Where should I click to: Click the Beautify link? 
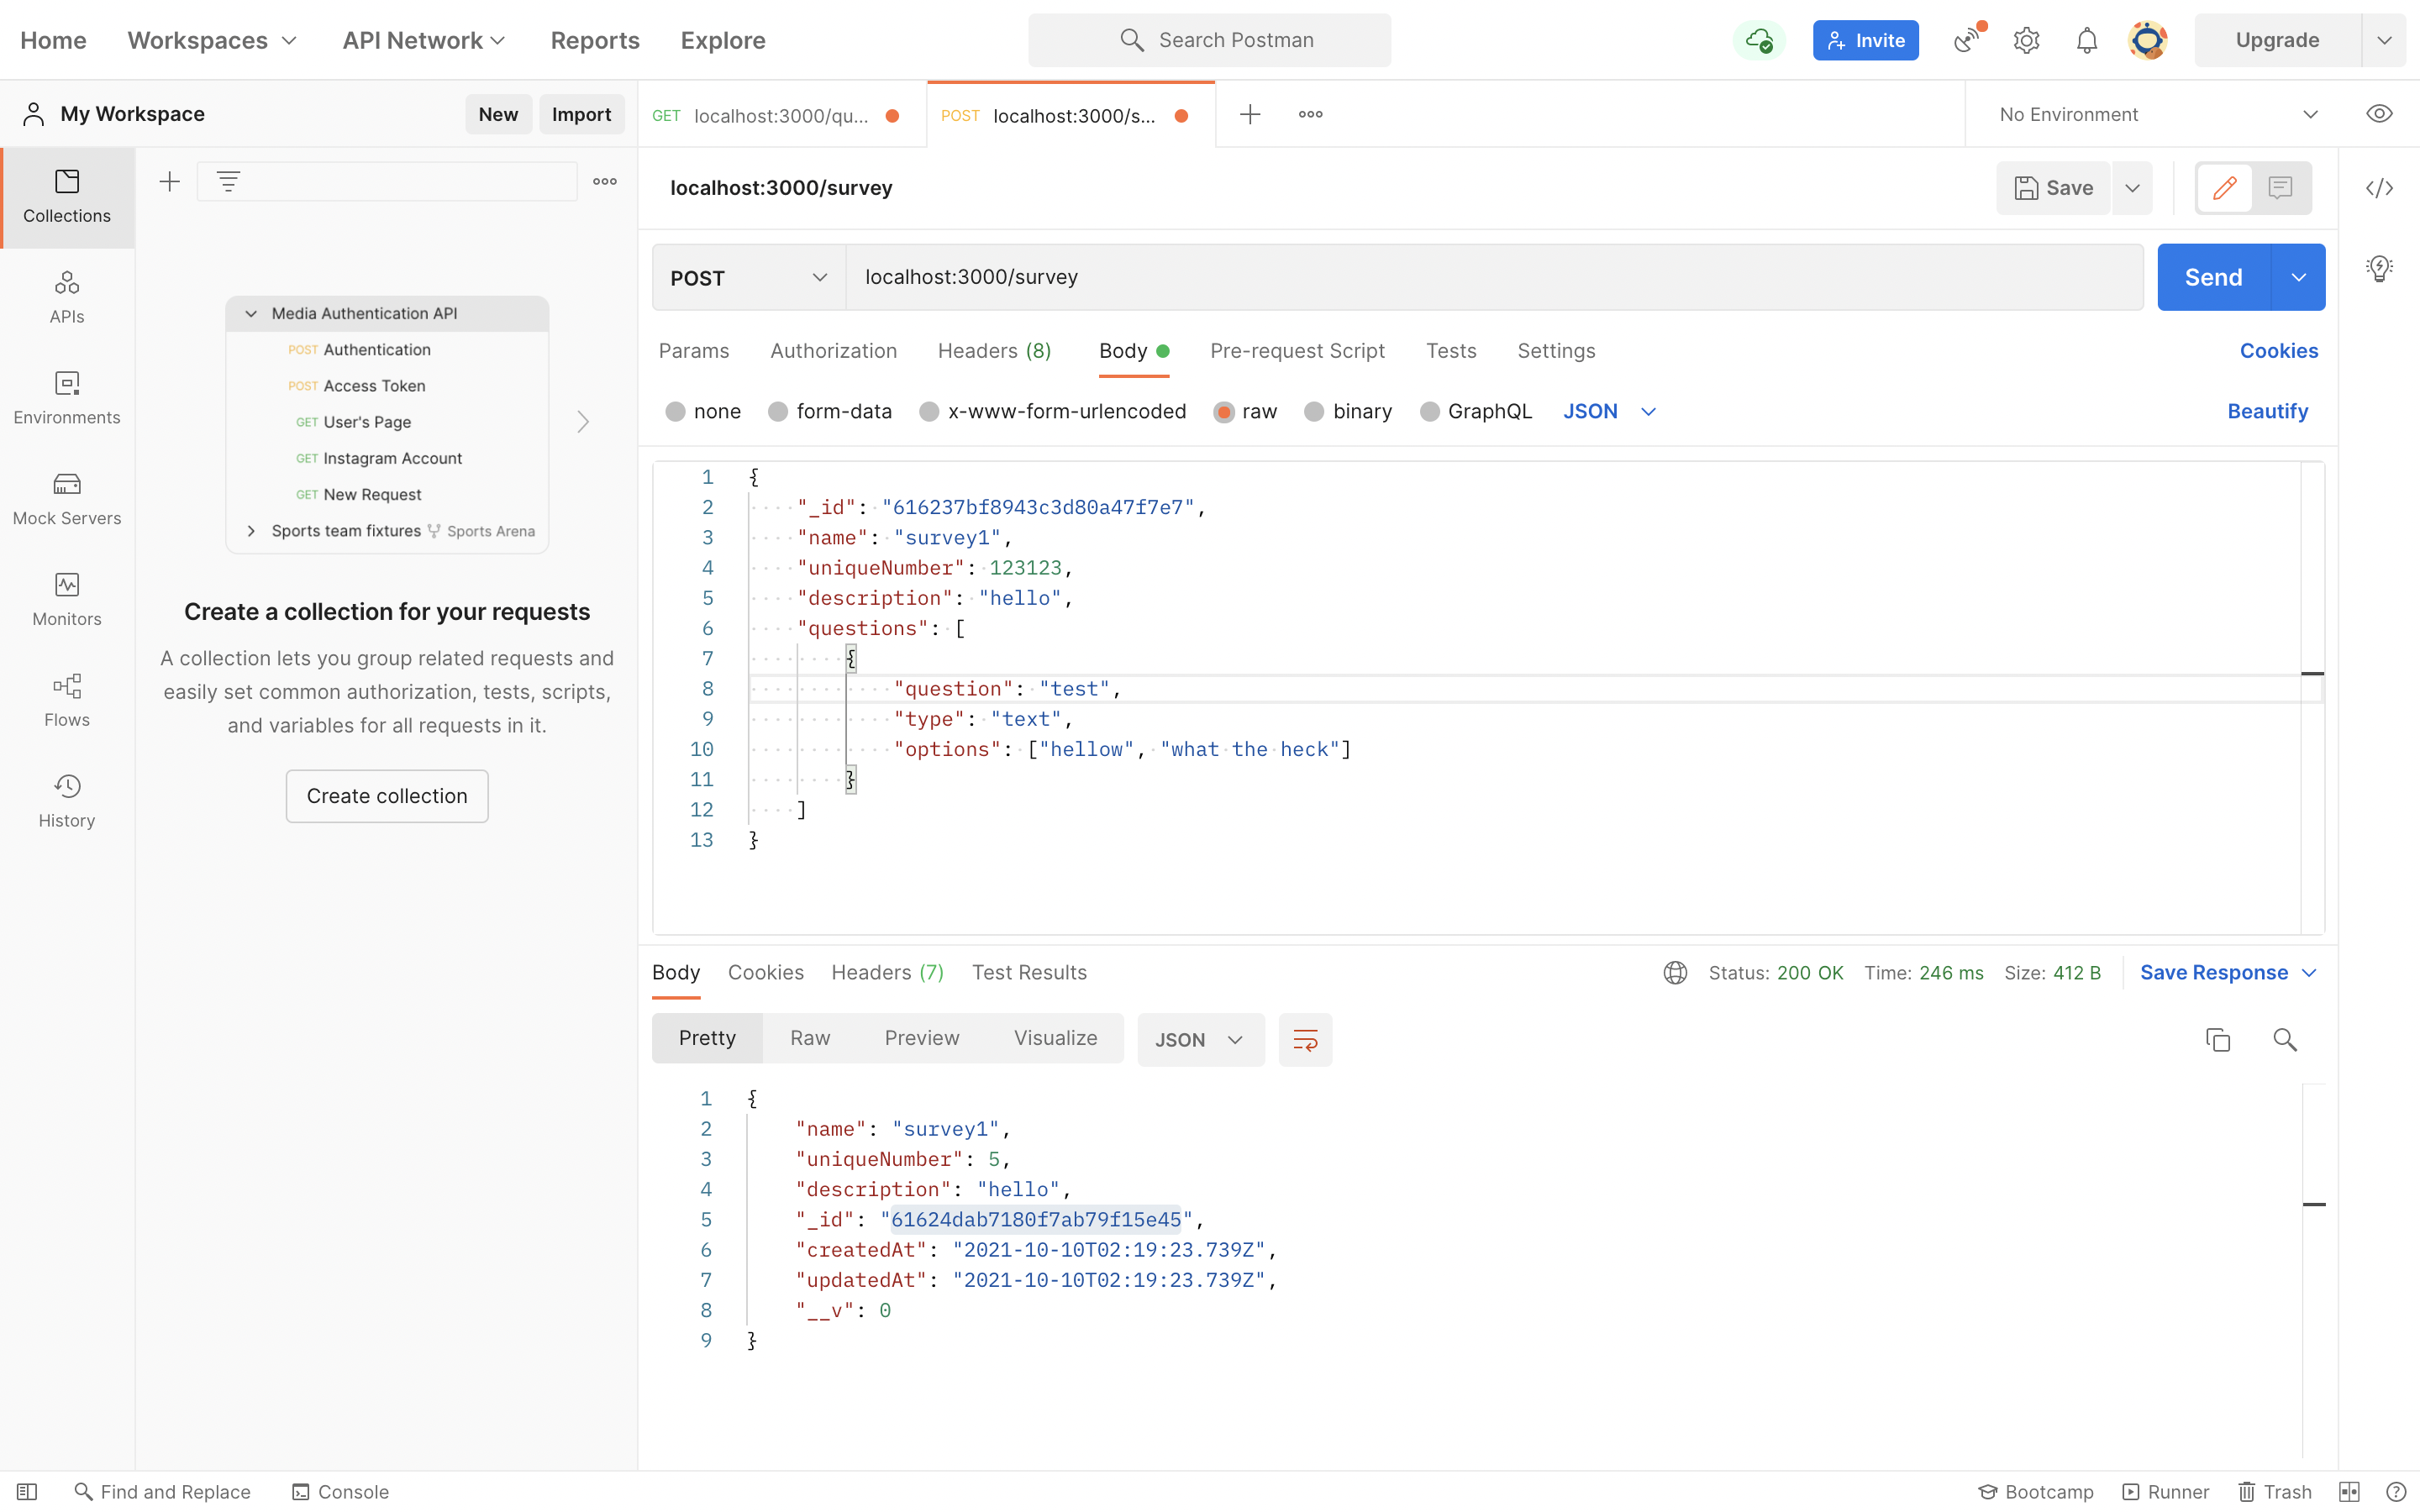pyautogui.click(x=2267, y=412)
